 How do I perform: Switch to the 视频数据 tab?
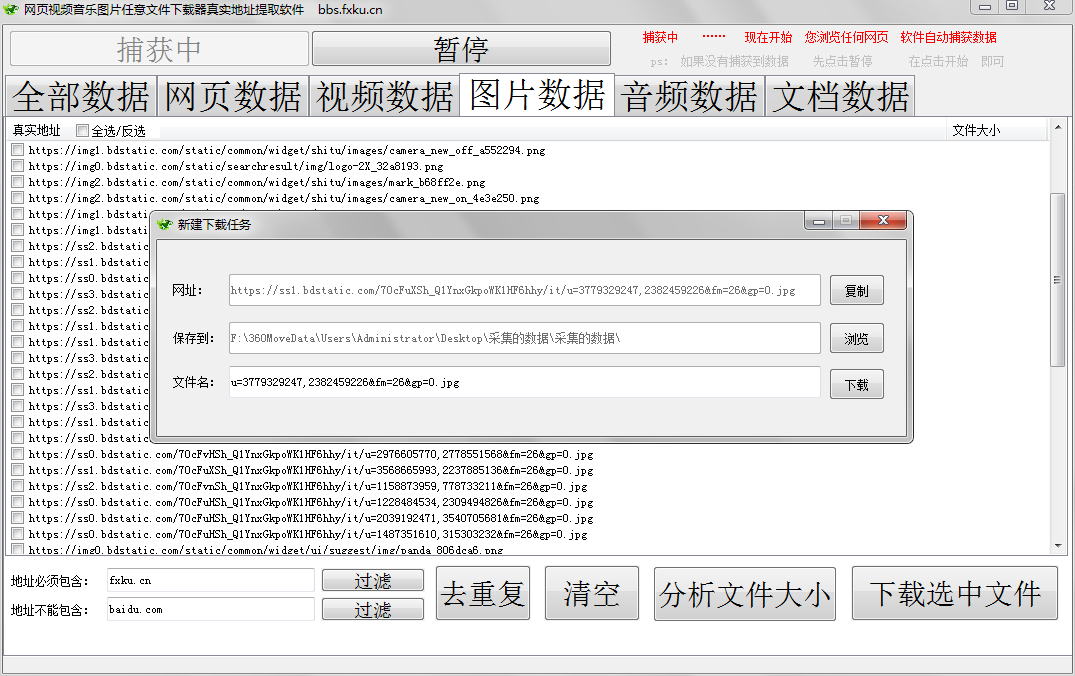tap(385, 96)
